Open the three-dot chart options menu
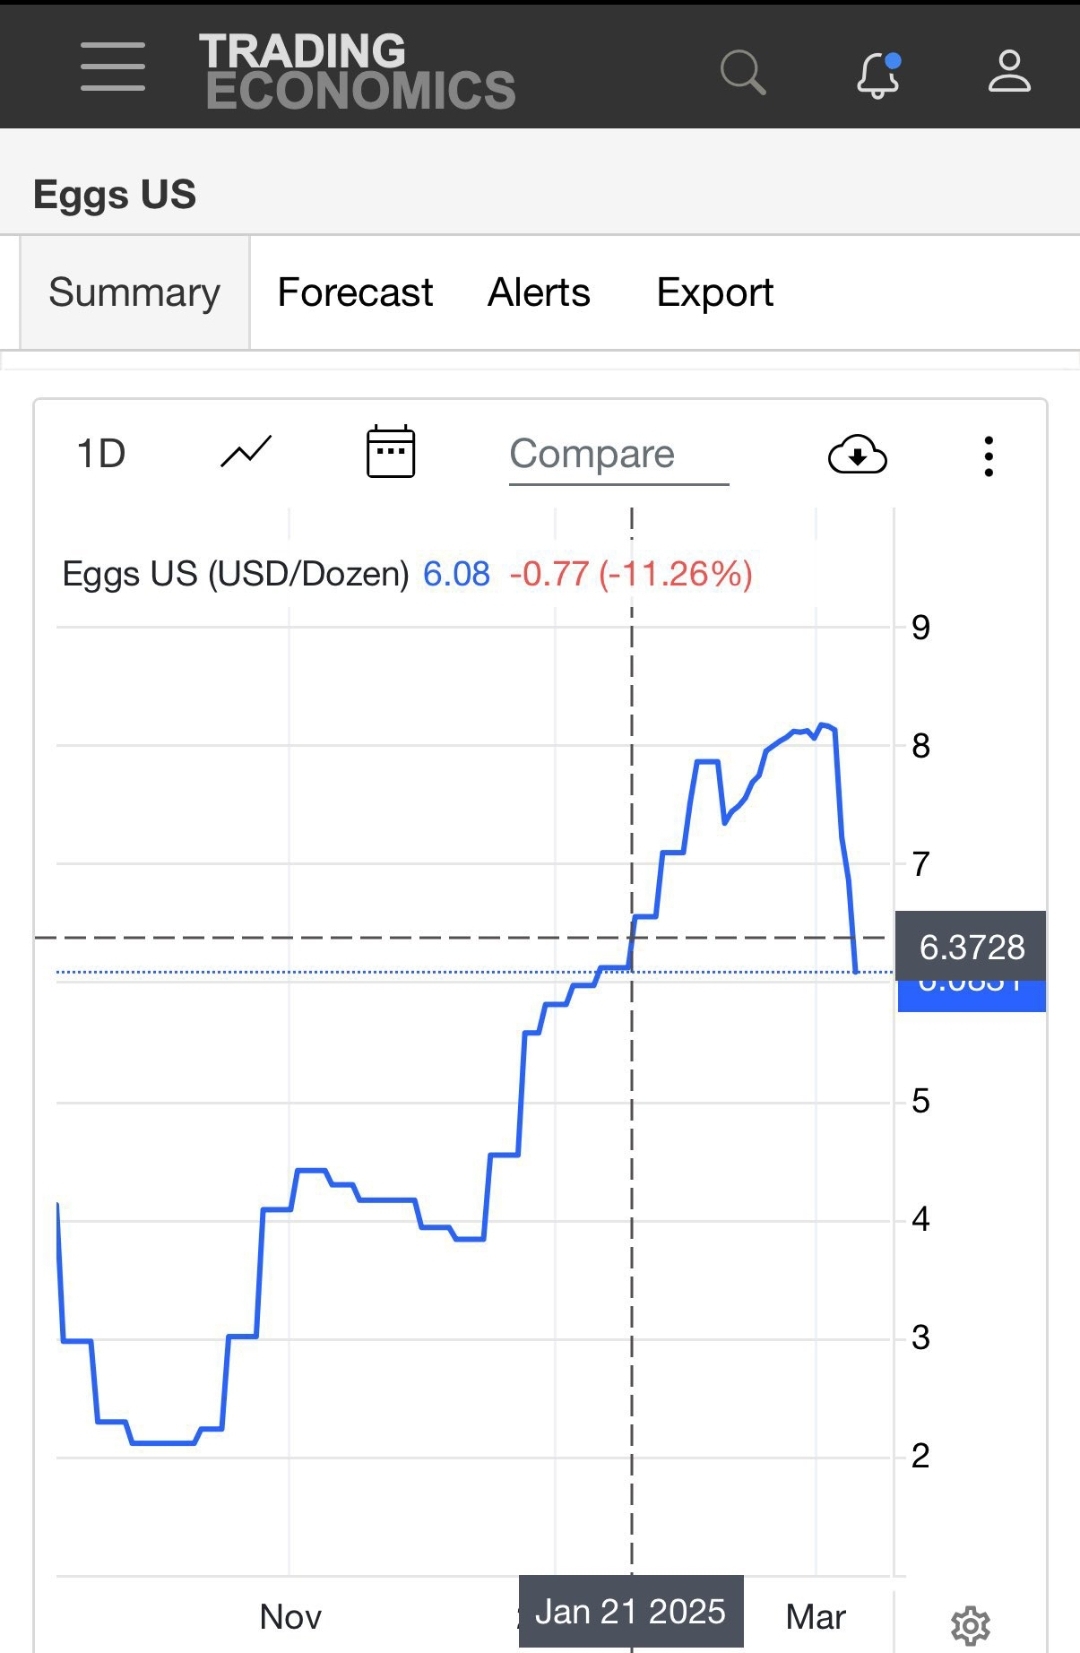Image resolution: width=1080 pixels, height=1653 pixels. 988,456
